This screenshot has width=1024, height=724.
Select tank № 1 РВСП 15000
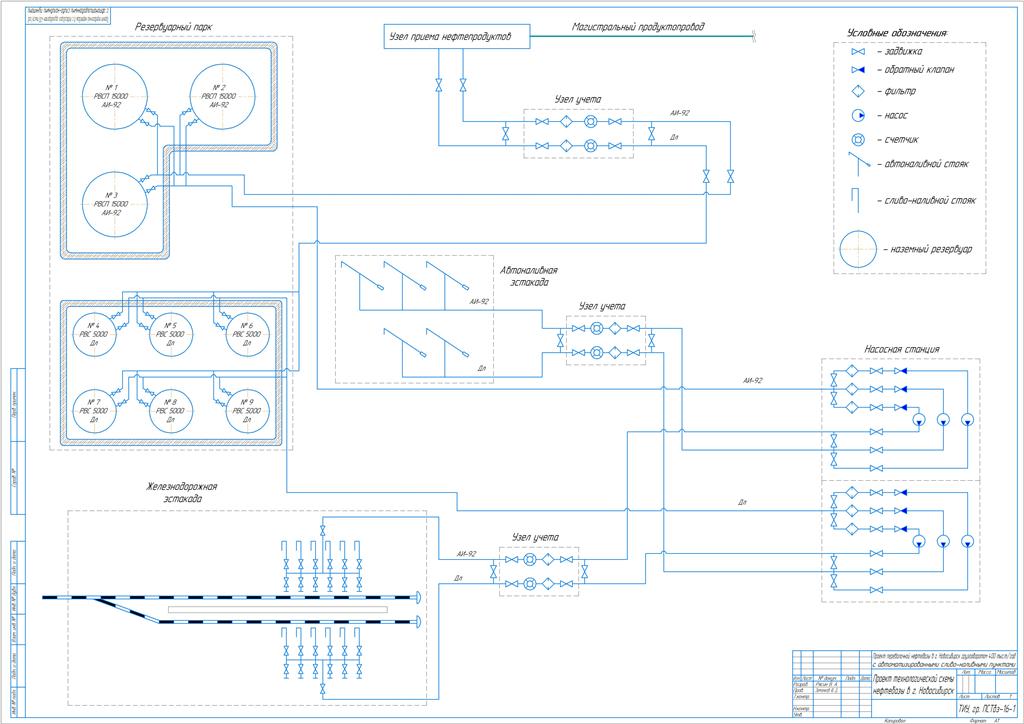[115, 96]
